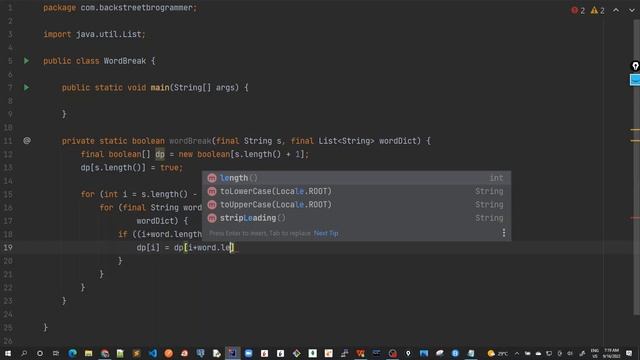
Task: Choose toLowerCase(Locale.ROOT) from the completion list
Action: tap(356, 191)
